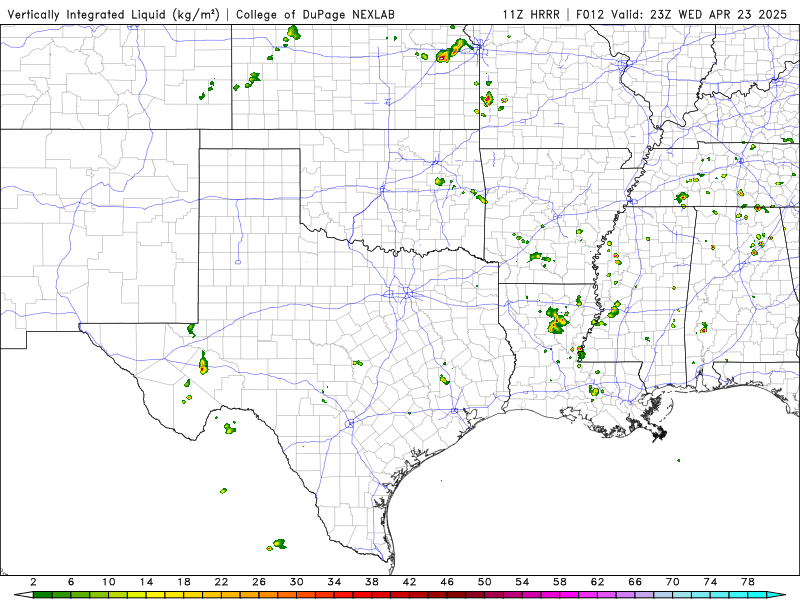Click the colorbar label "58"
The height and width of the screenshot is (600, 800).
coord(560,582)
